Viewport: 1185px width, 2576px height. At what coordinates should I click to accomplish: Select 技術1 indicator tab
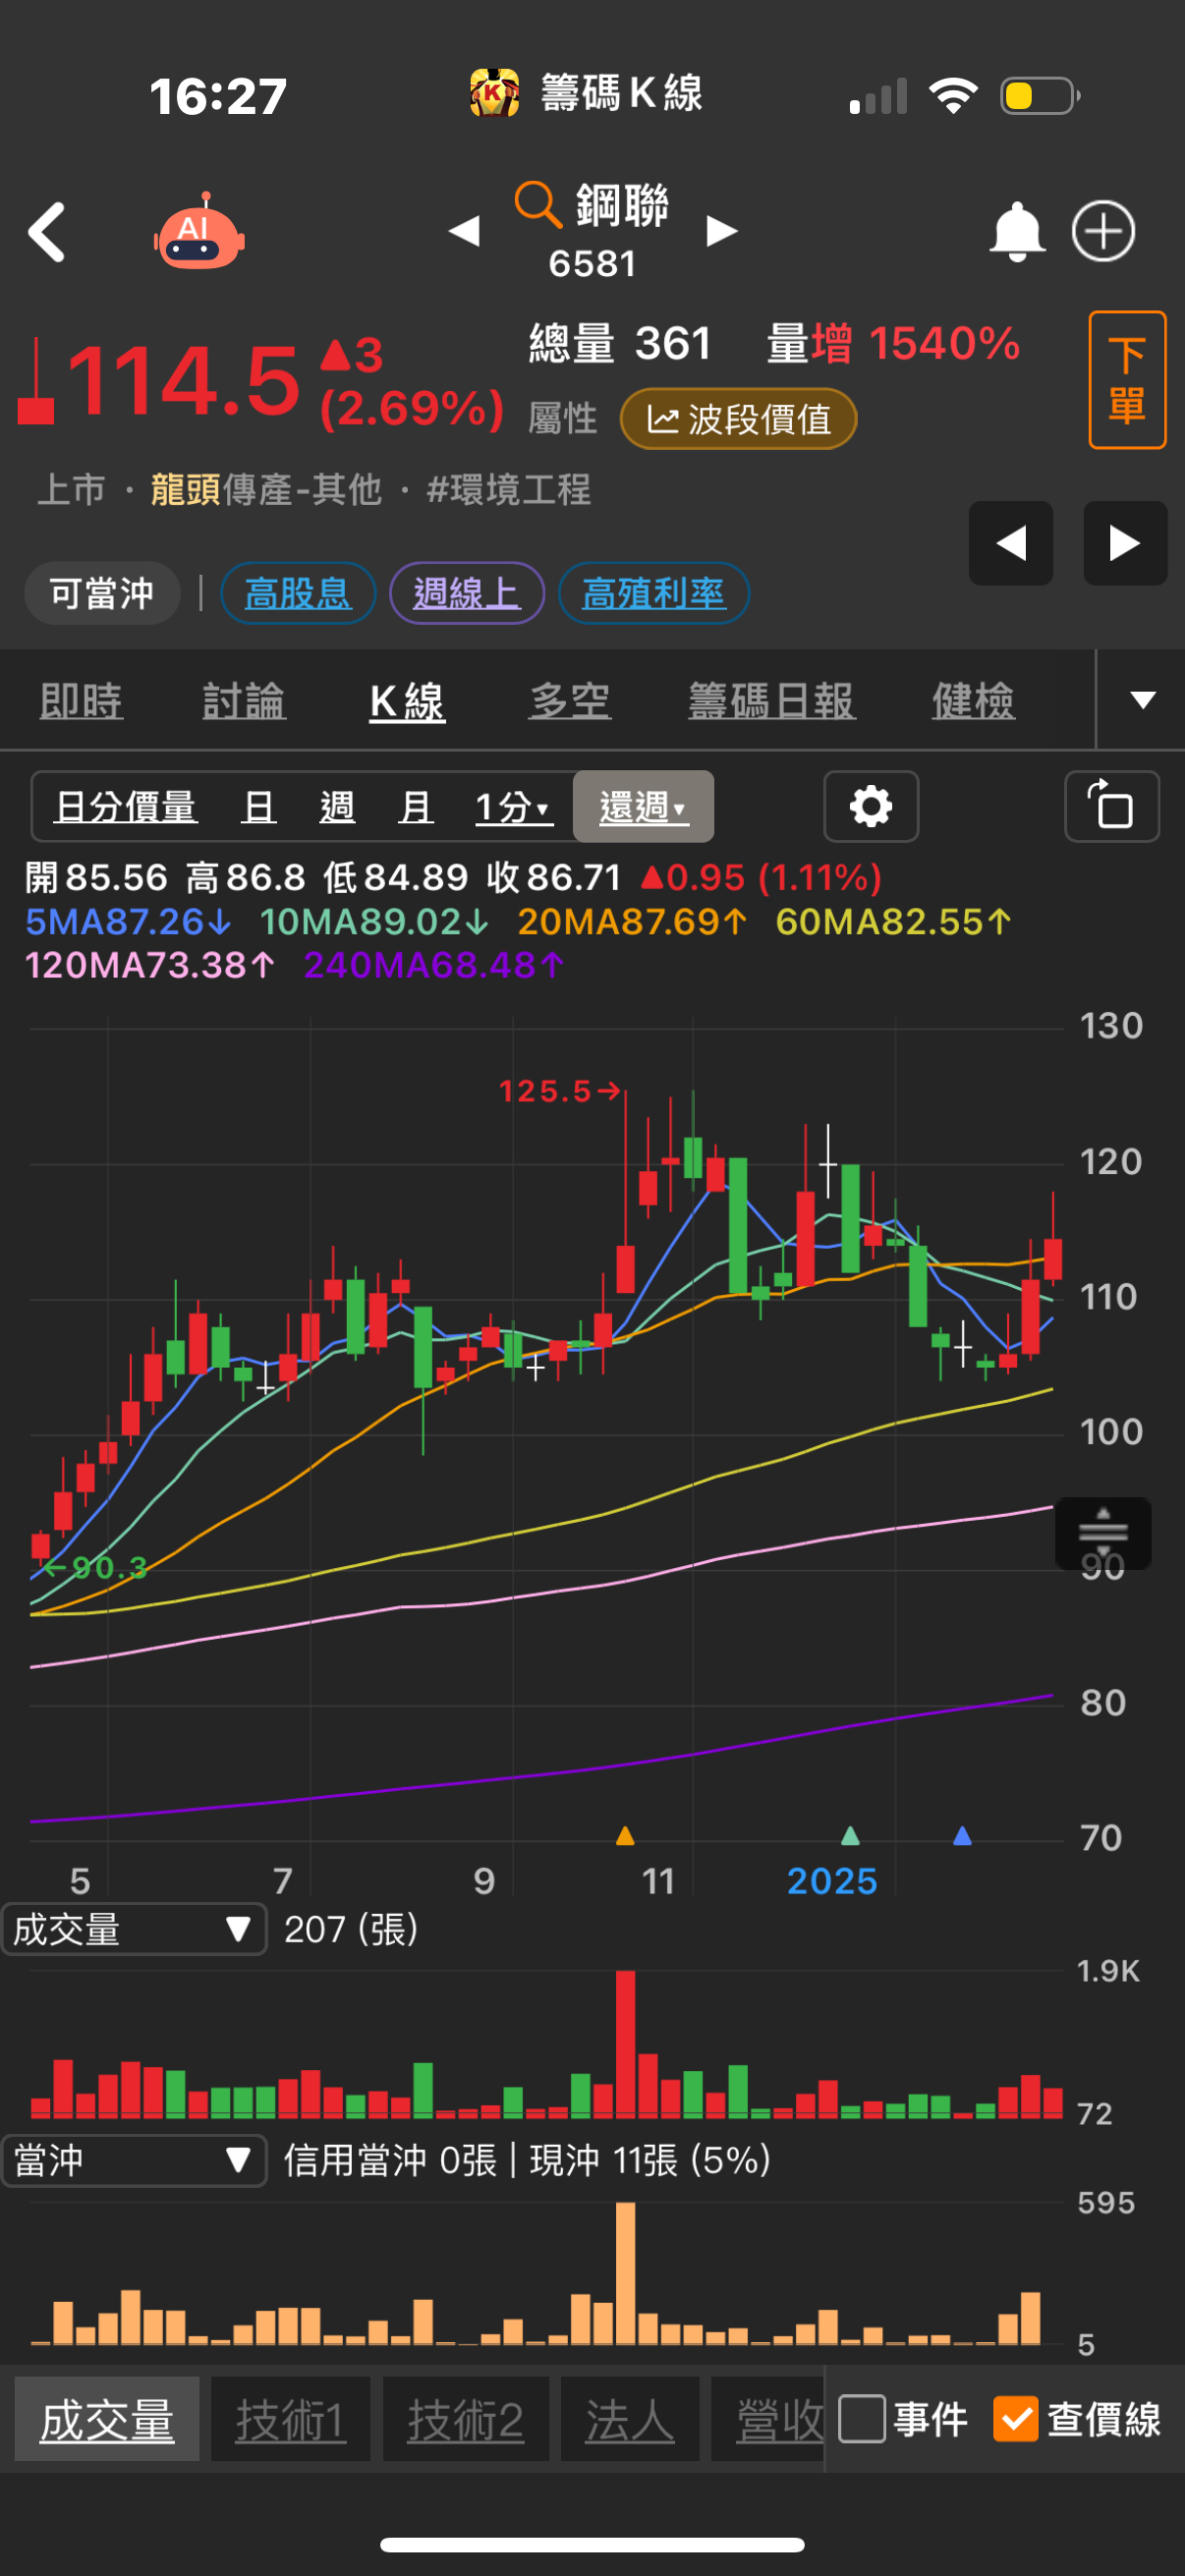click(x=291, y=2420)
